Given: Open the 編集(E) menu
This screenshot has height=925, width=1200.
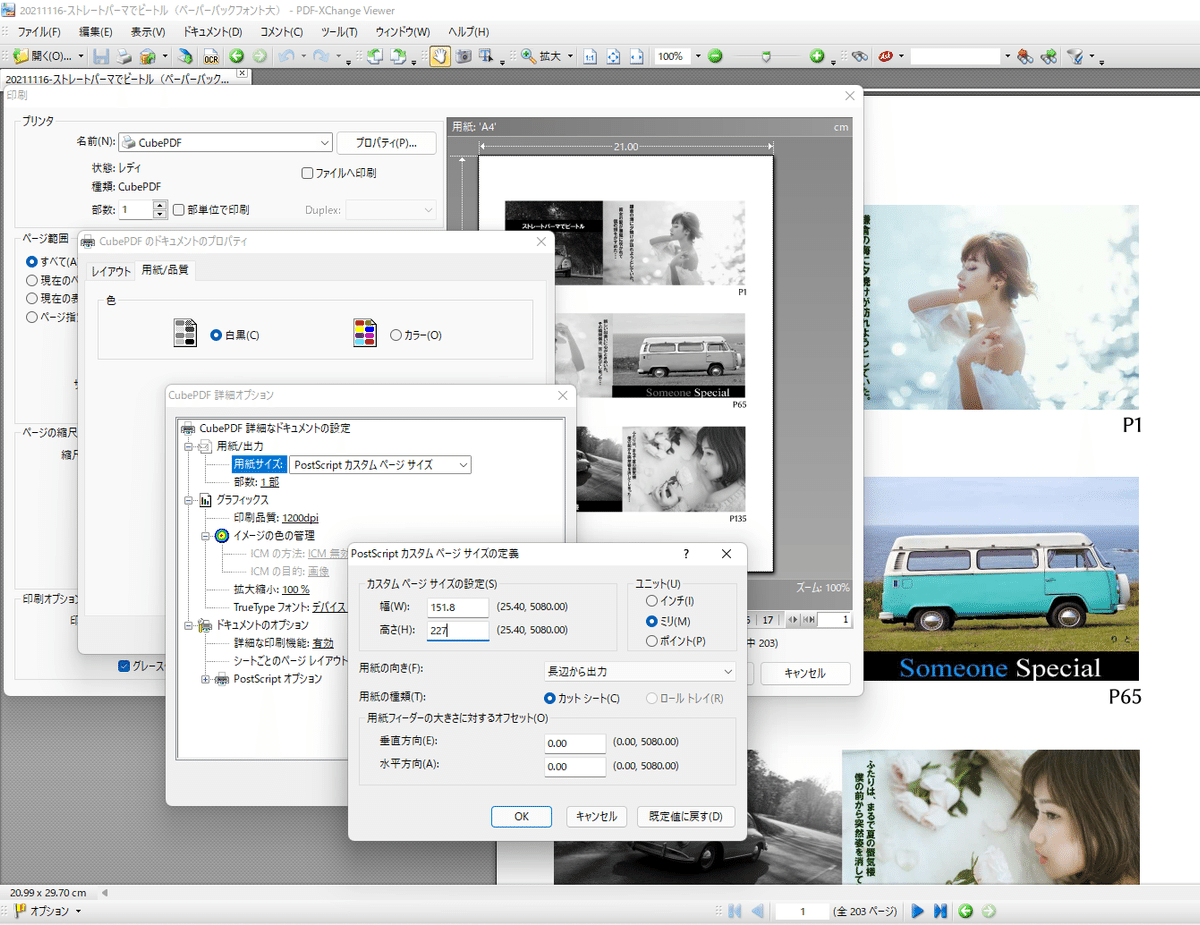Looking at the screenshot, I should click(x=96, y=32).
